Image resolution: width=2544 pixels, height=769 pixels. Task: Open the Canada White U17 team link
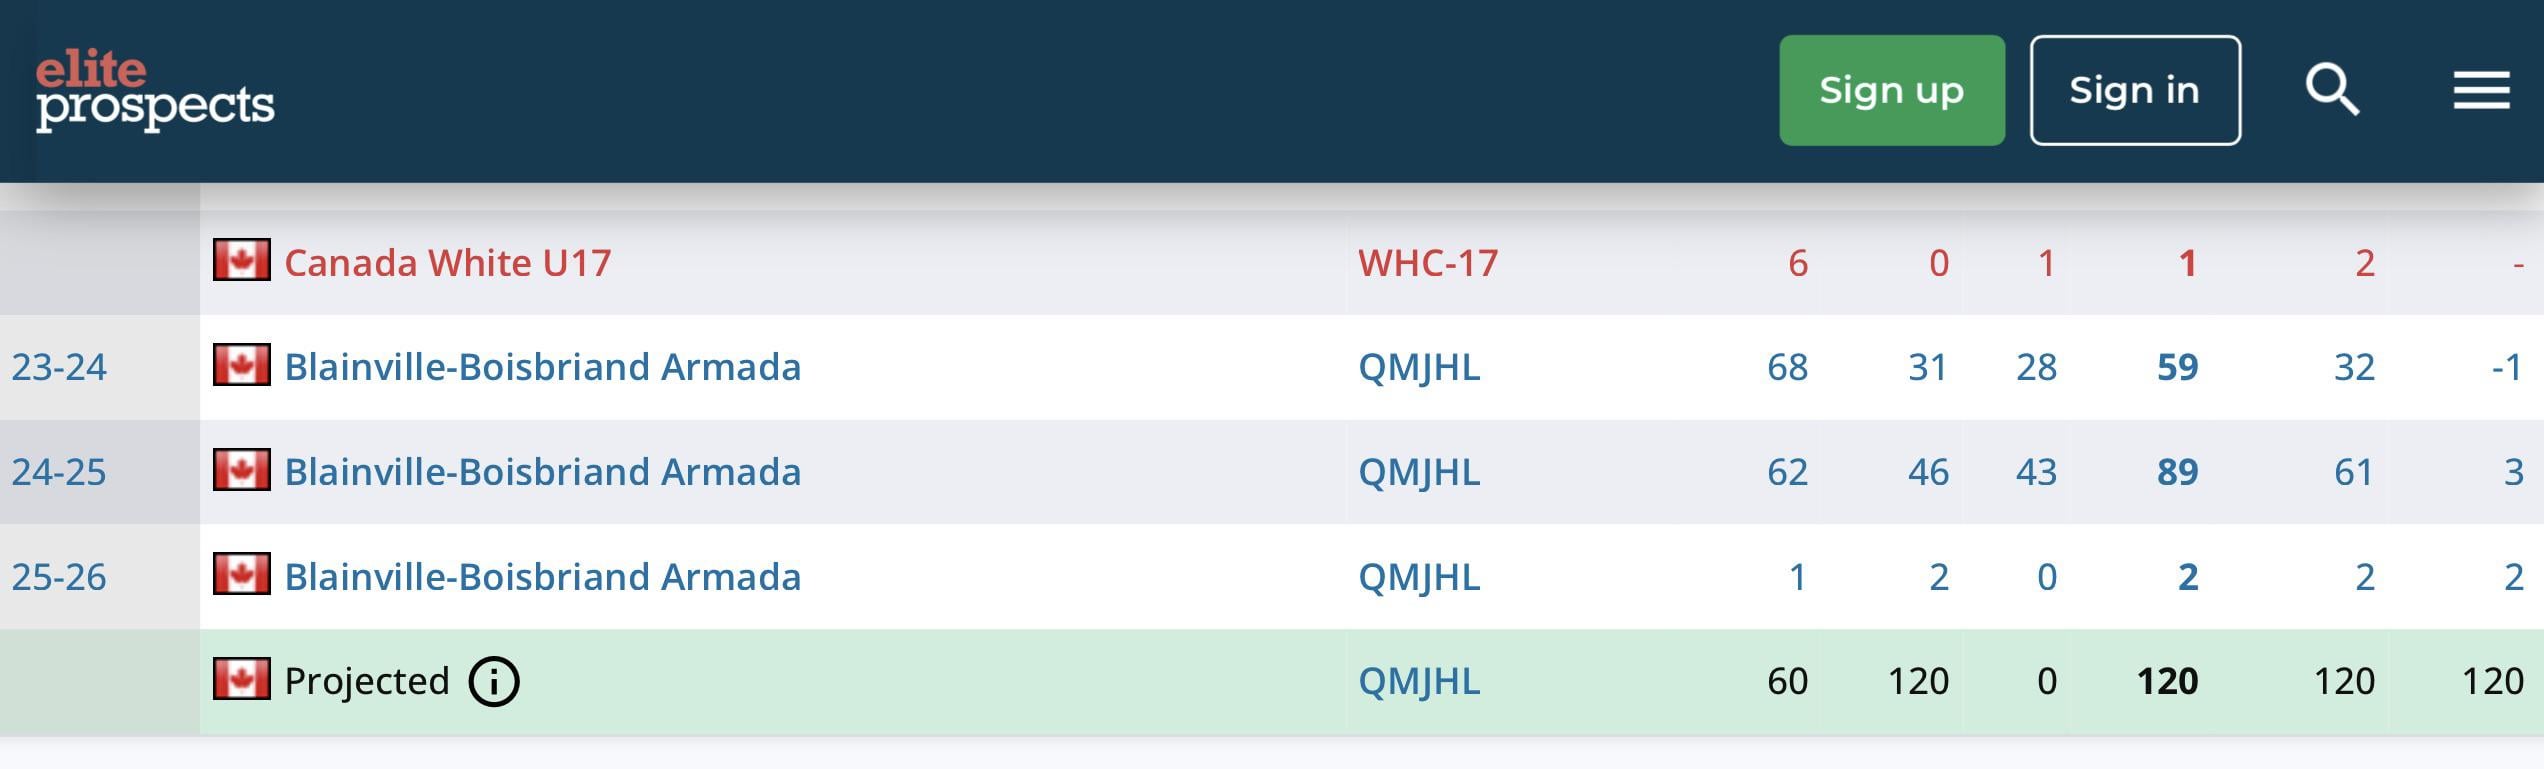point(447,263)
